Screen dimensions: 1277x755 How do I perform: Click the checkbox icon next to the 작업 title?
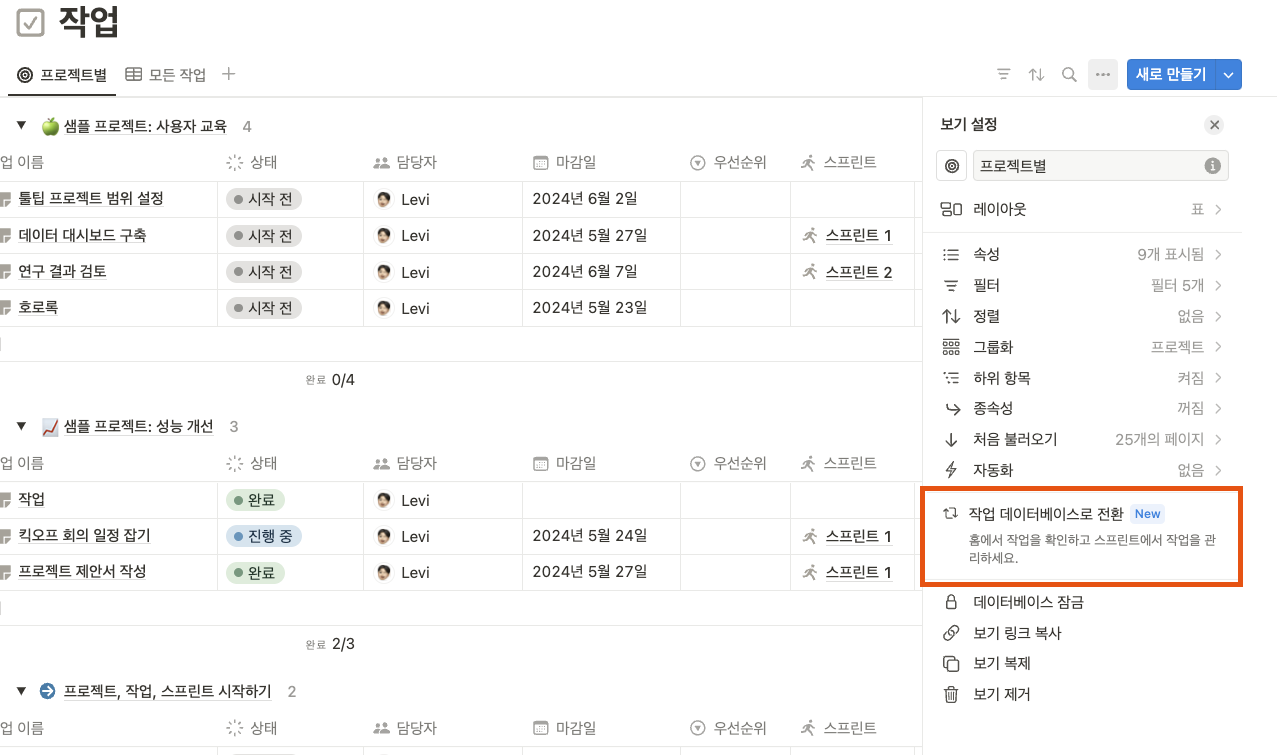(x=31, y=22)
